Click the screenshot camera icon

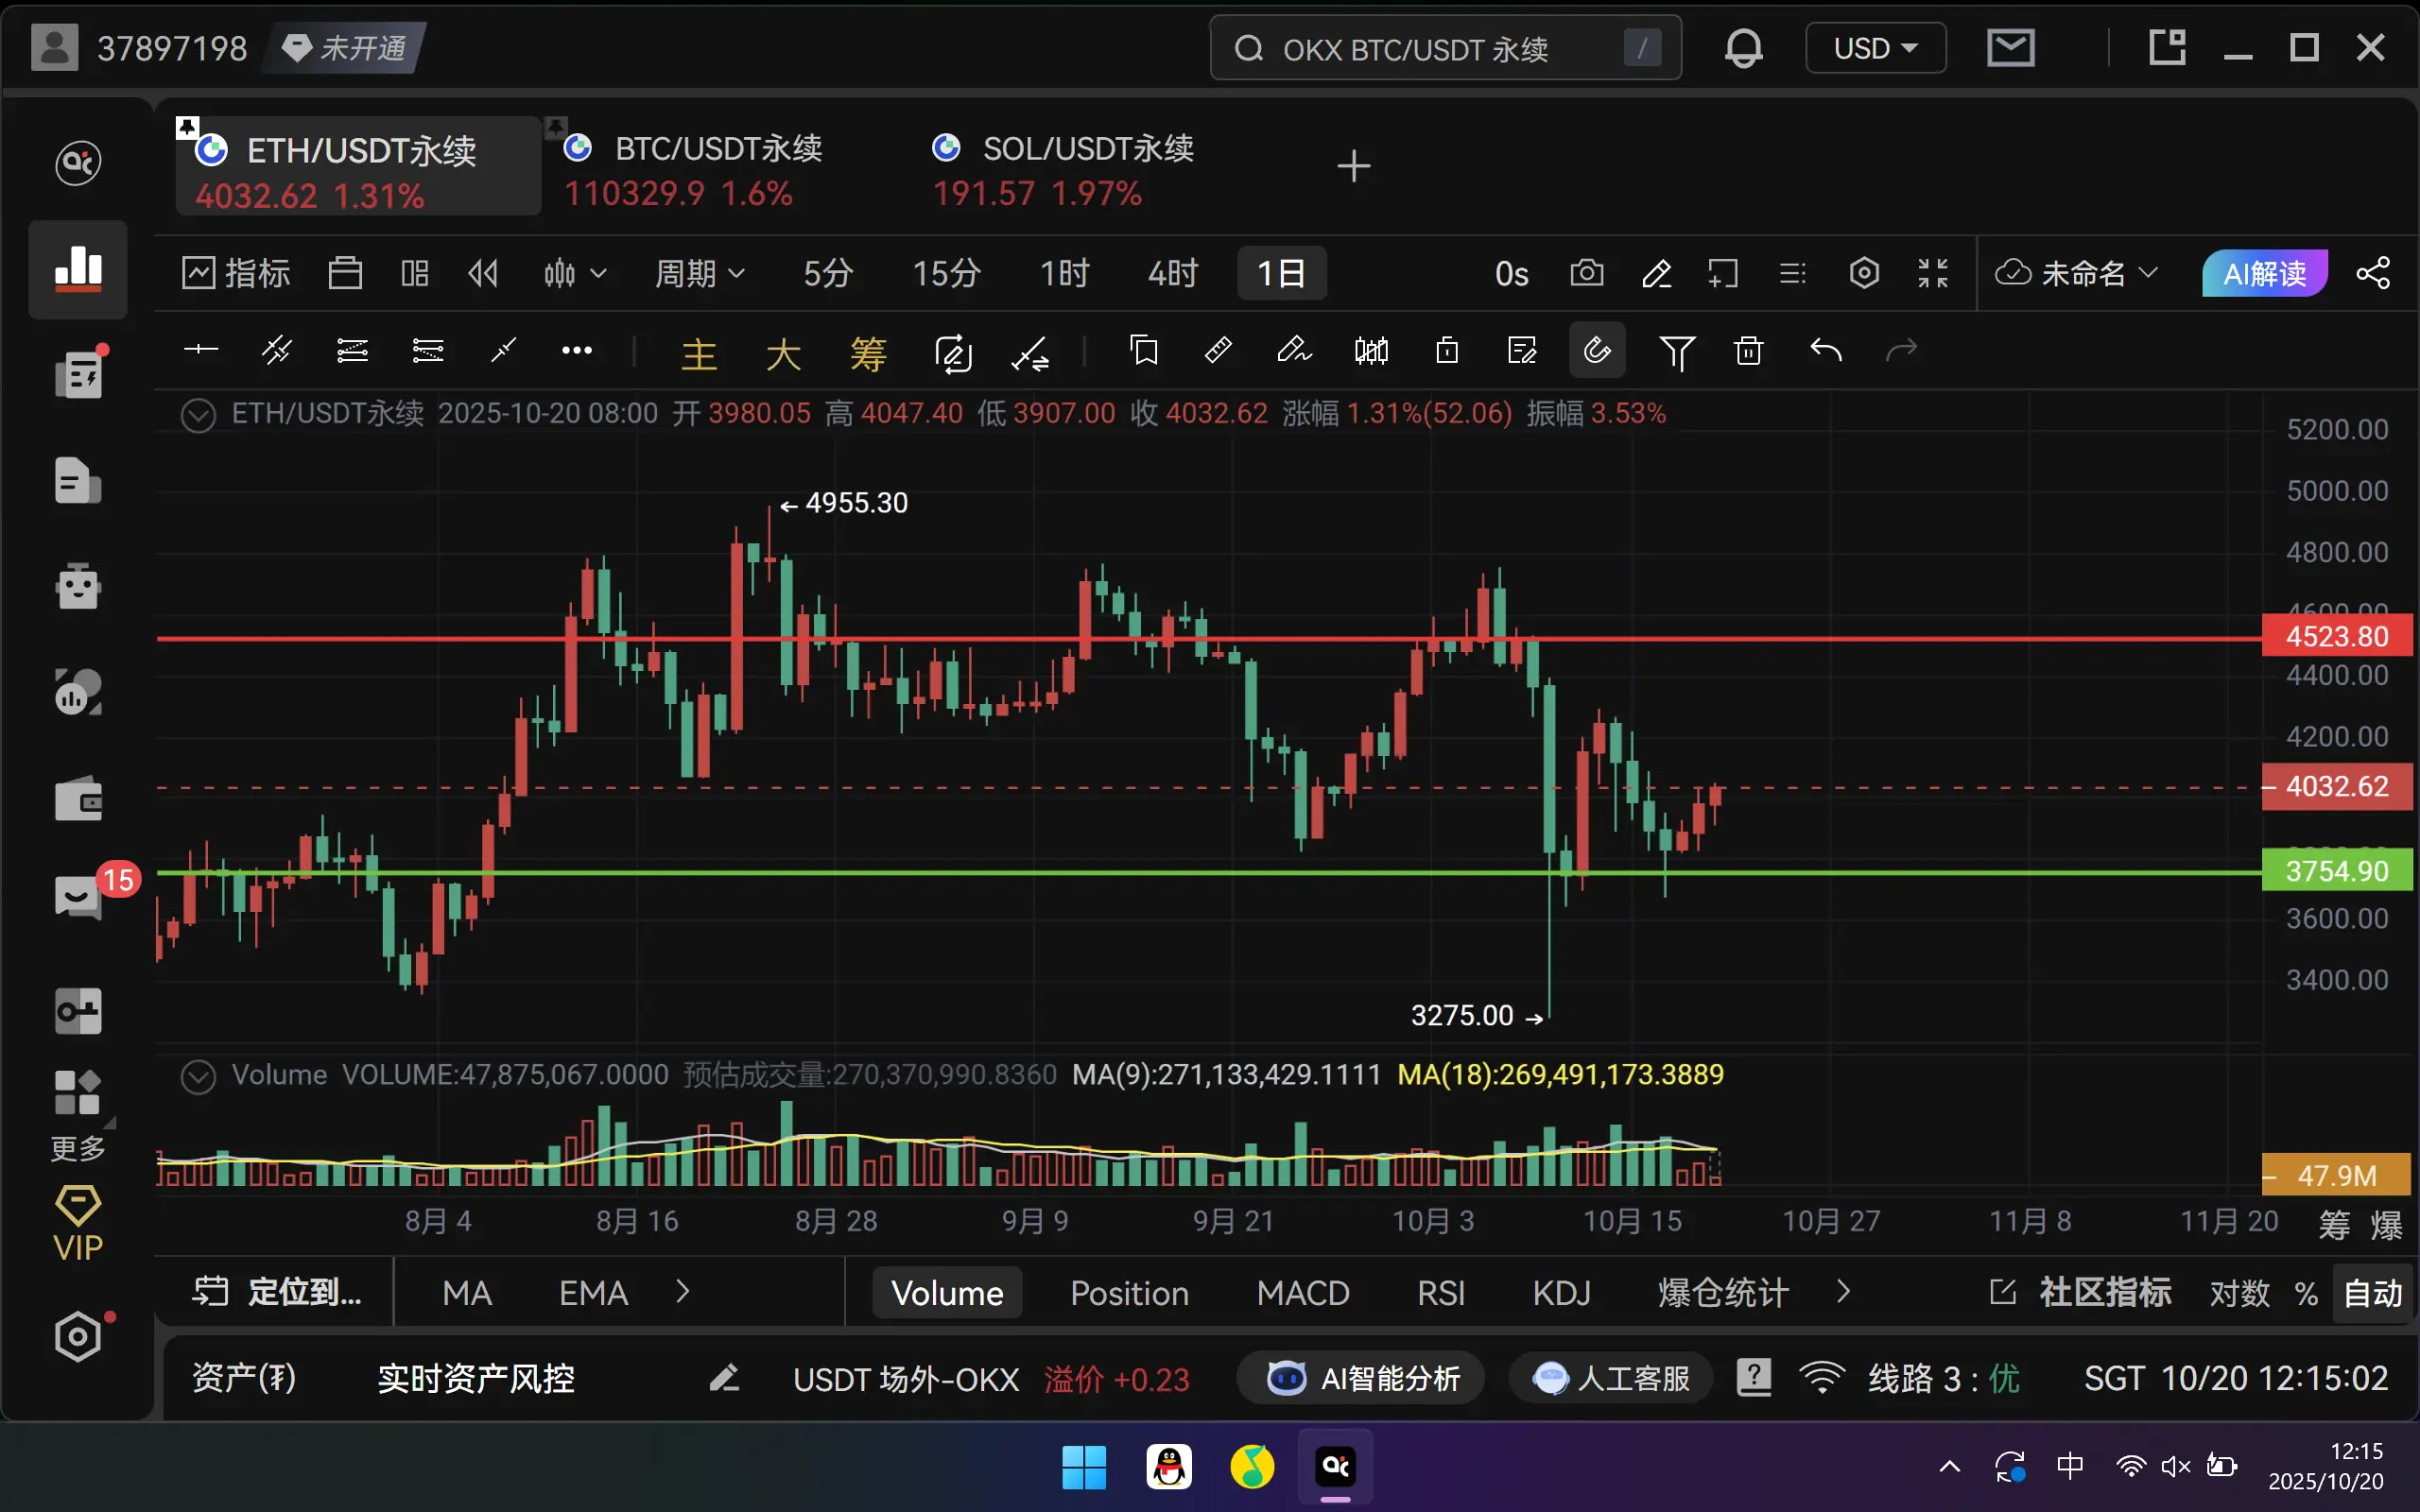click(1586, 273)
